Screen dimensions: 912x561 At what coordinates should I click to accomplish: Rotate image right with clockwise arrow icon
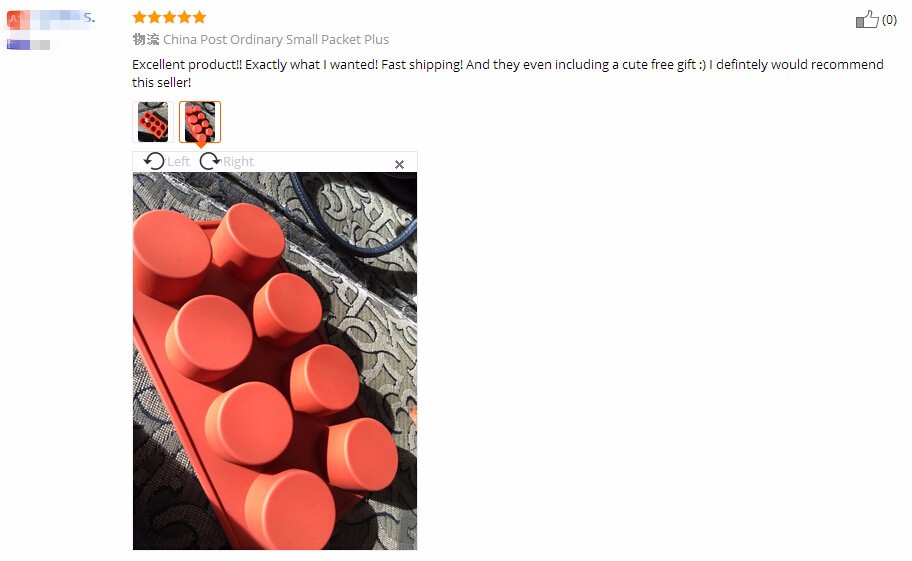(209, 161)
